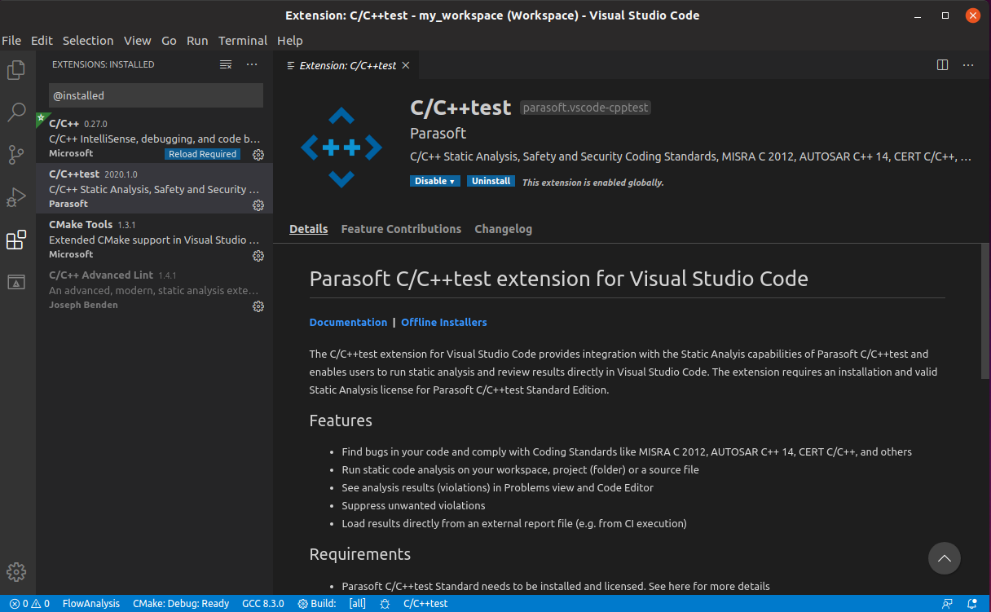Click FlowAnalysis in status bar
Screen dimensions: 991x612
(91, 603)
